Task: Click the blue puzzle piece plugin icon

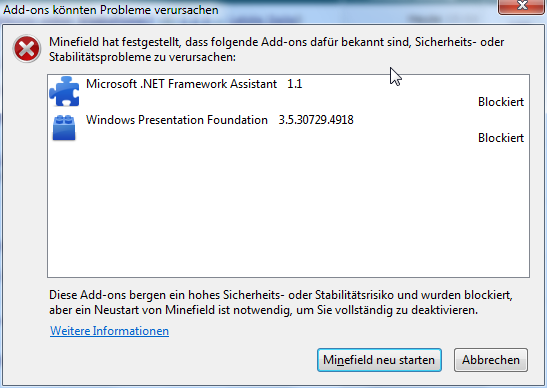Action: [64, 91]
